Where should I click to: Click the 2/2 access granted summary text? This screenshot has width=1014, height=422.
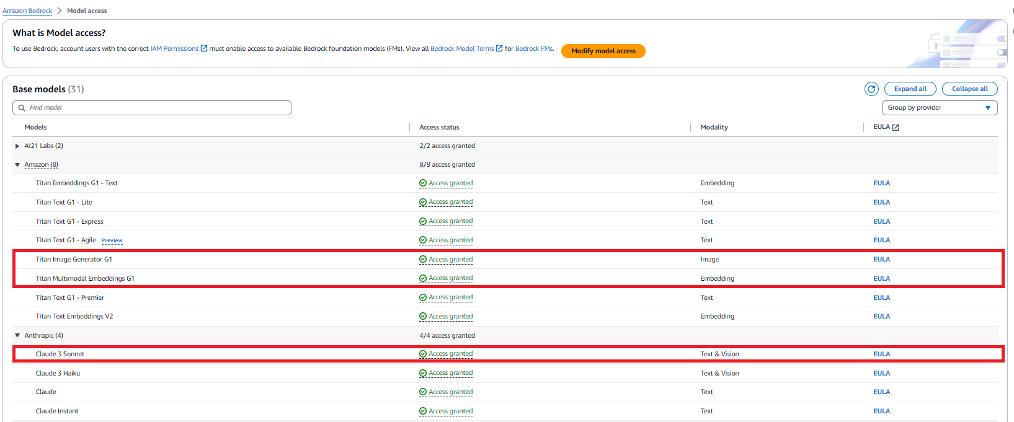[x=447, y=146]
